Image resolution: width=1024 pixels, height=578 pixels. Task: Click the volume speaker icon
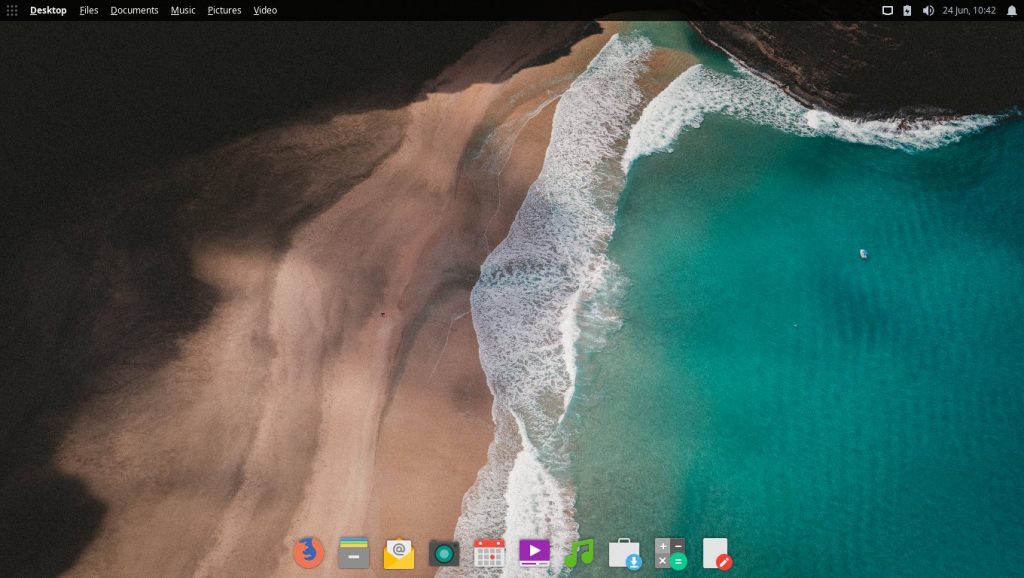(x=928, y=10)
